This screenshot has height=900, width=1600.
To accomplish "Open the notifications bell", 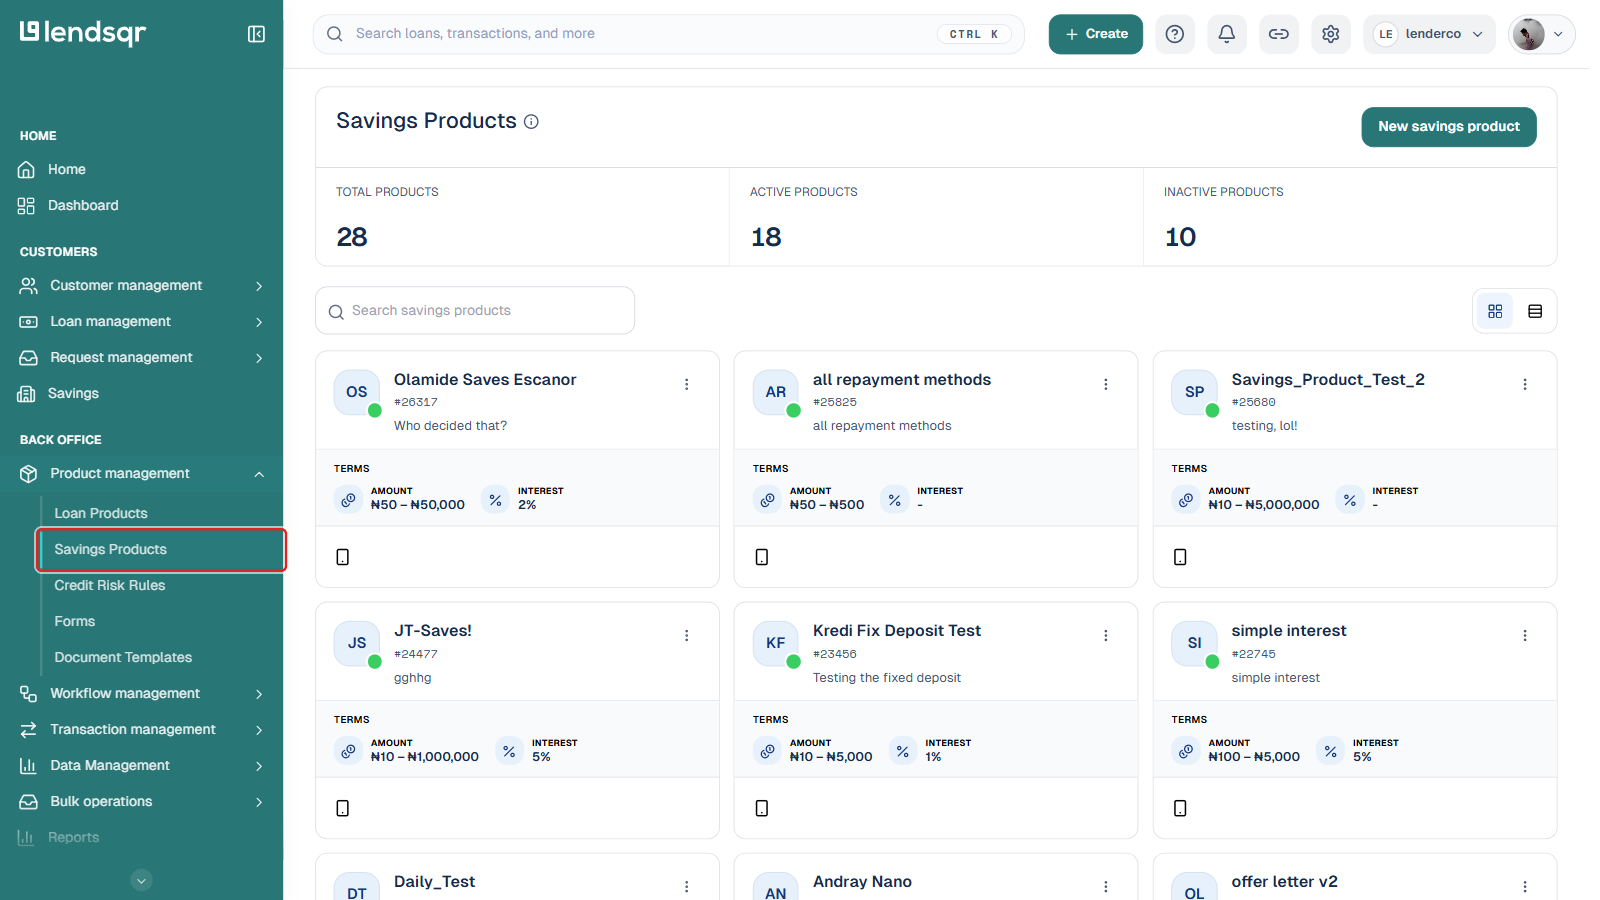I will click(x=1227, y=34).
